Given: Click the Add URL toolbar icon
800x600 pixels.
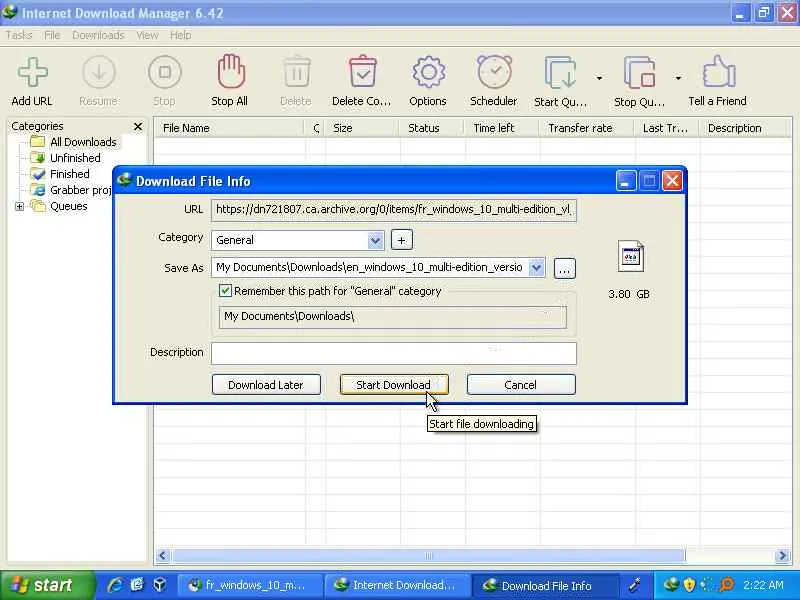Looking at the screenshot, I should point(33,72).
